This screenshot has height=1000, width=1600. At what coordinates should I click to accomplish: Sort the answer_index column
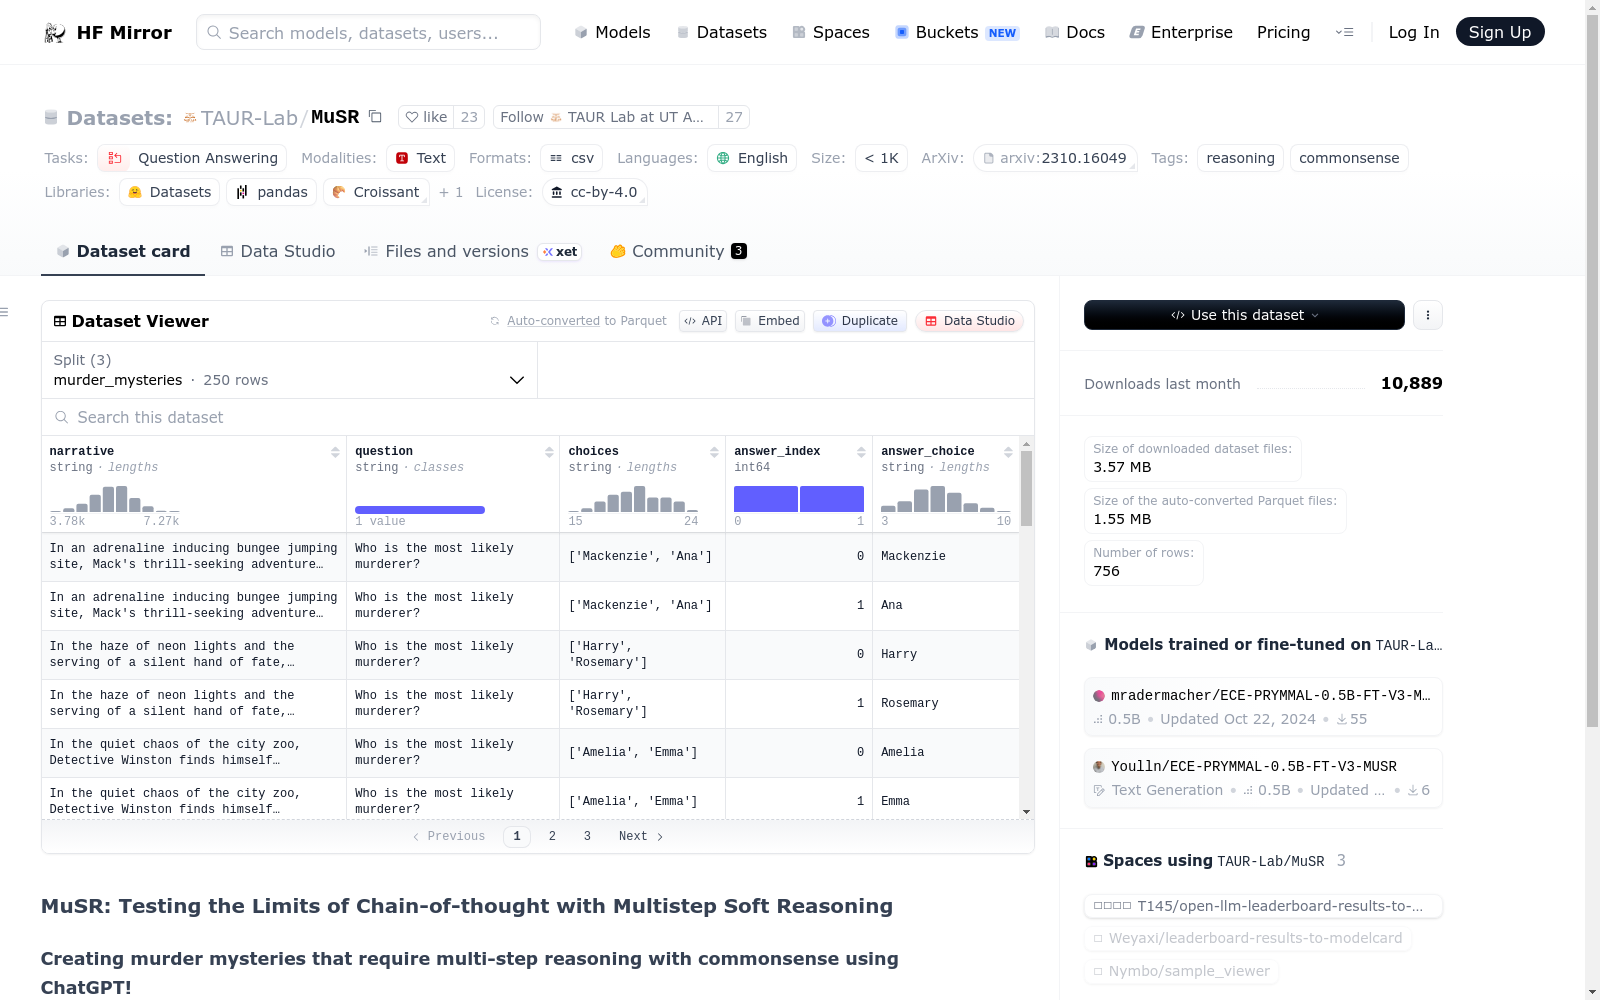[861, 452]
